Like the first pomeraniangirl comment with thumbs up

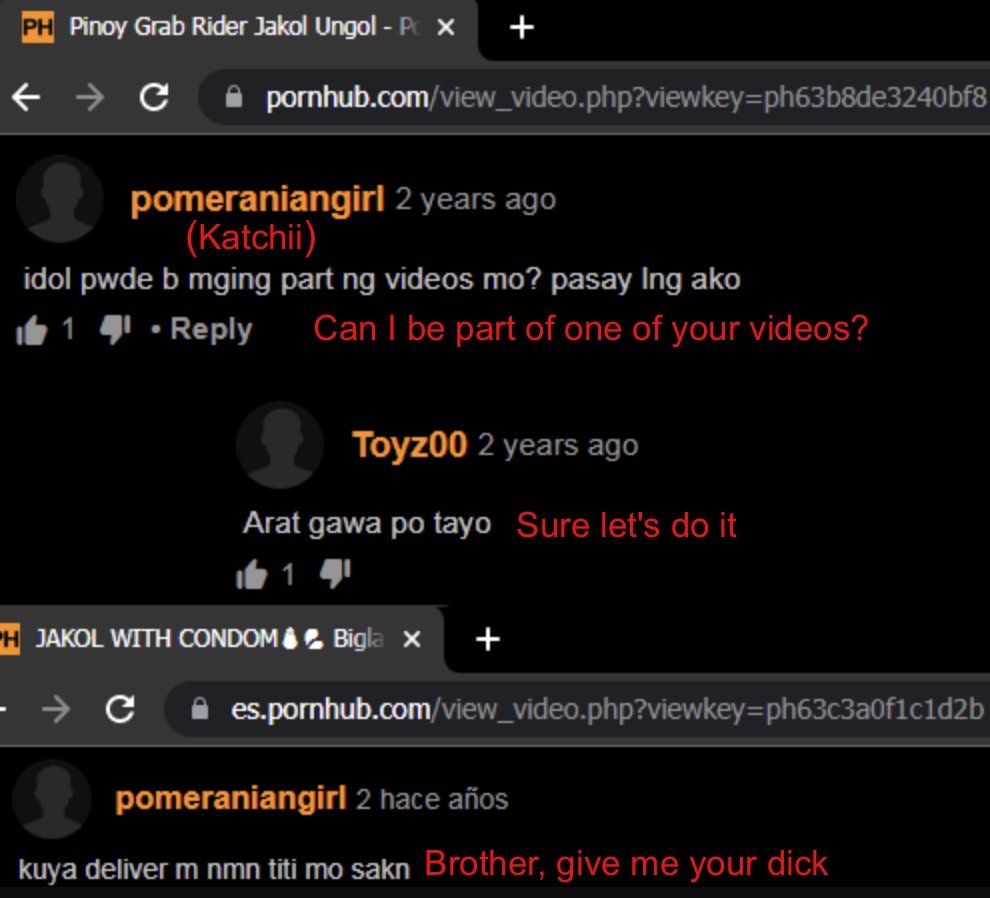click(x=32, y=330)
